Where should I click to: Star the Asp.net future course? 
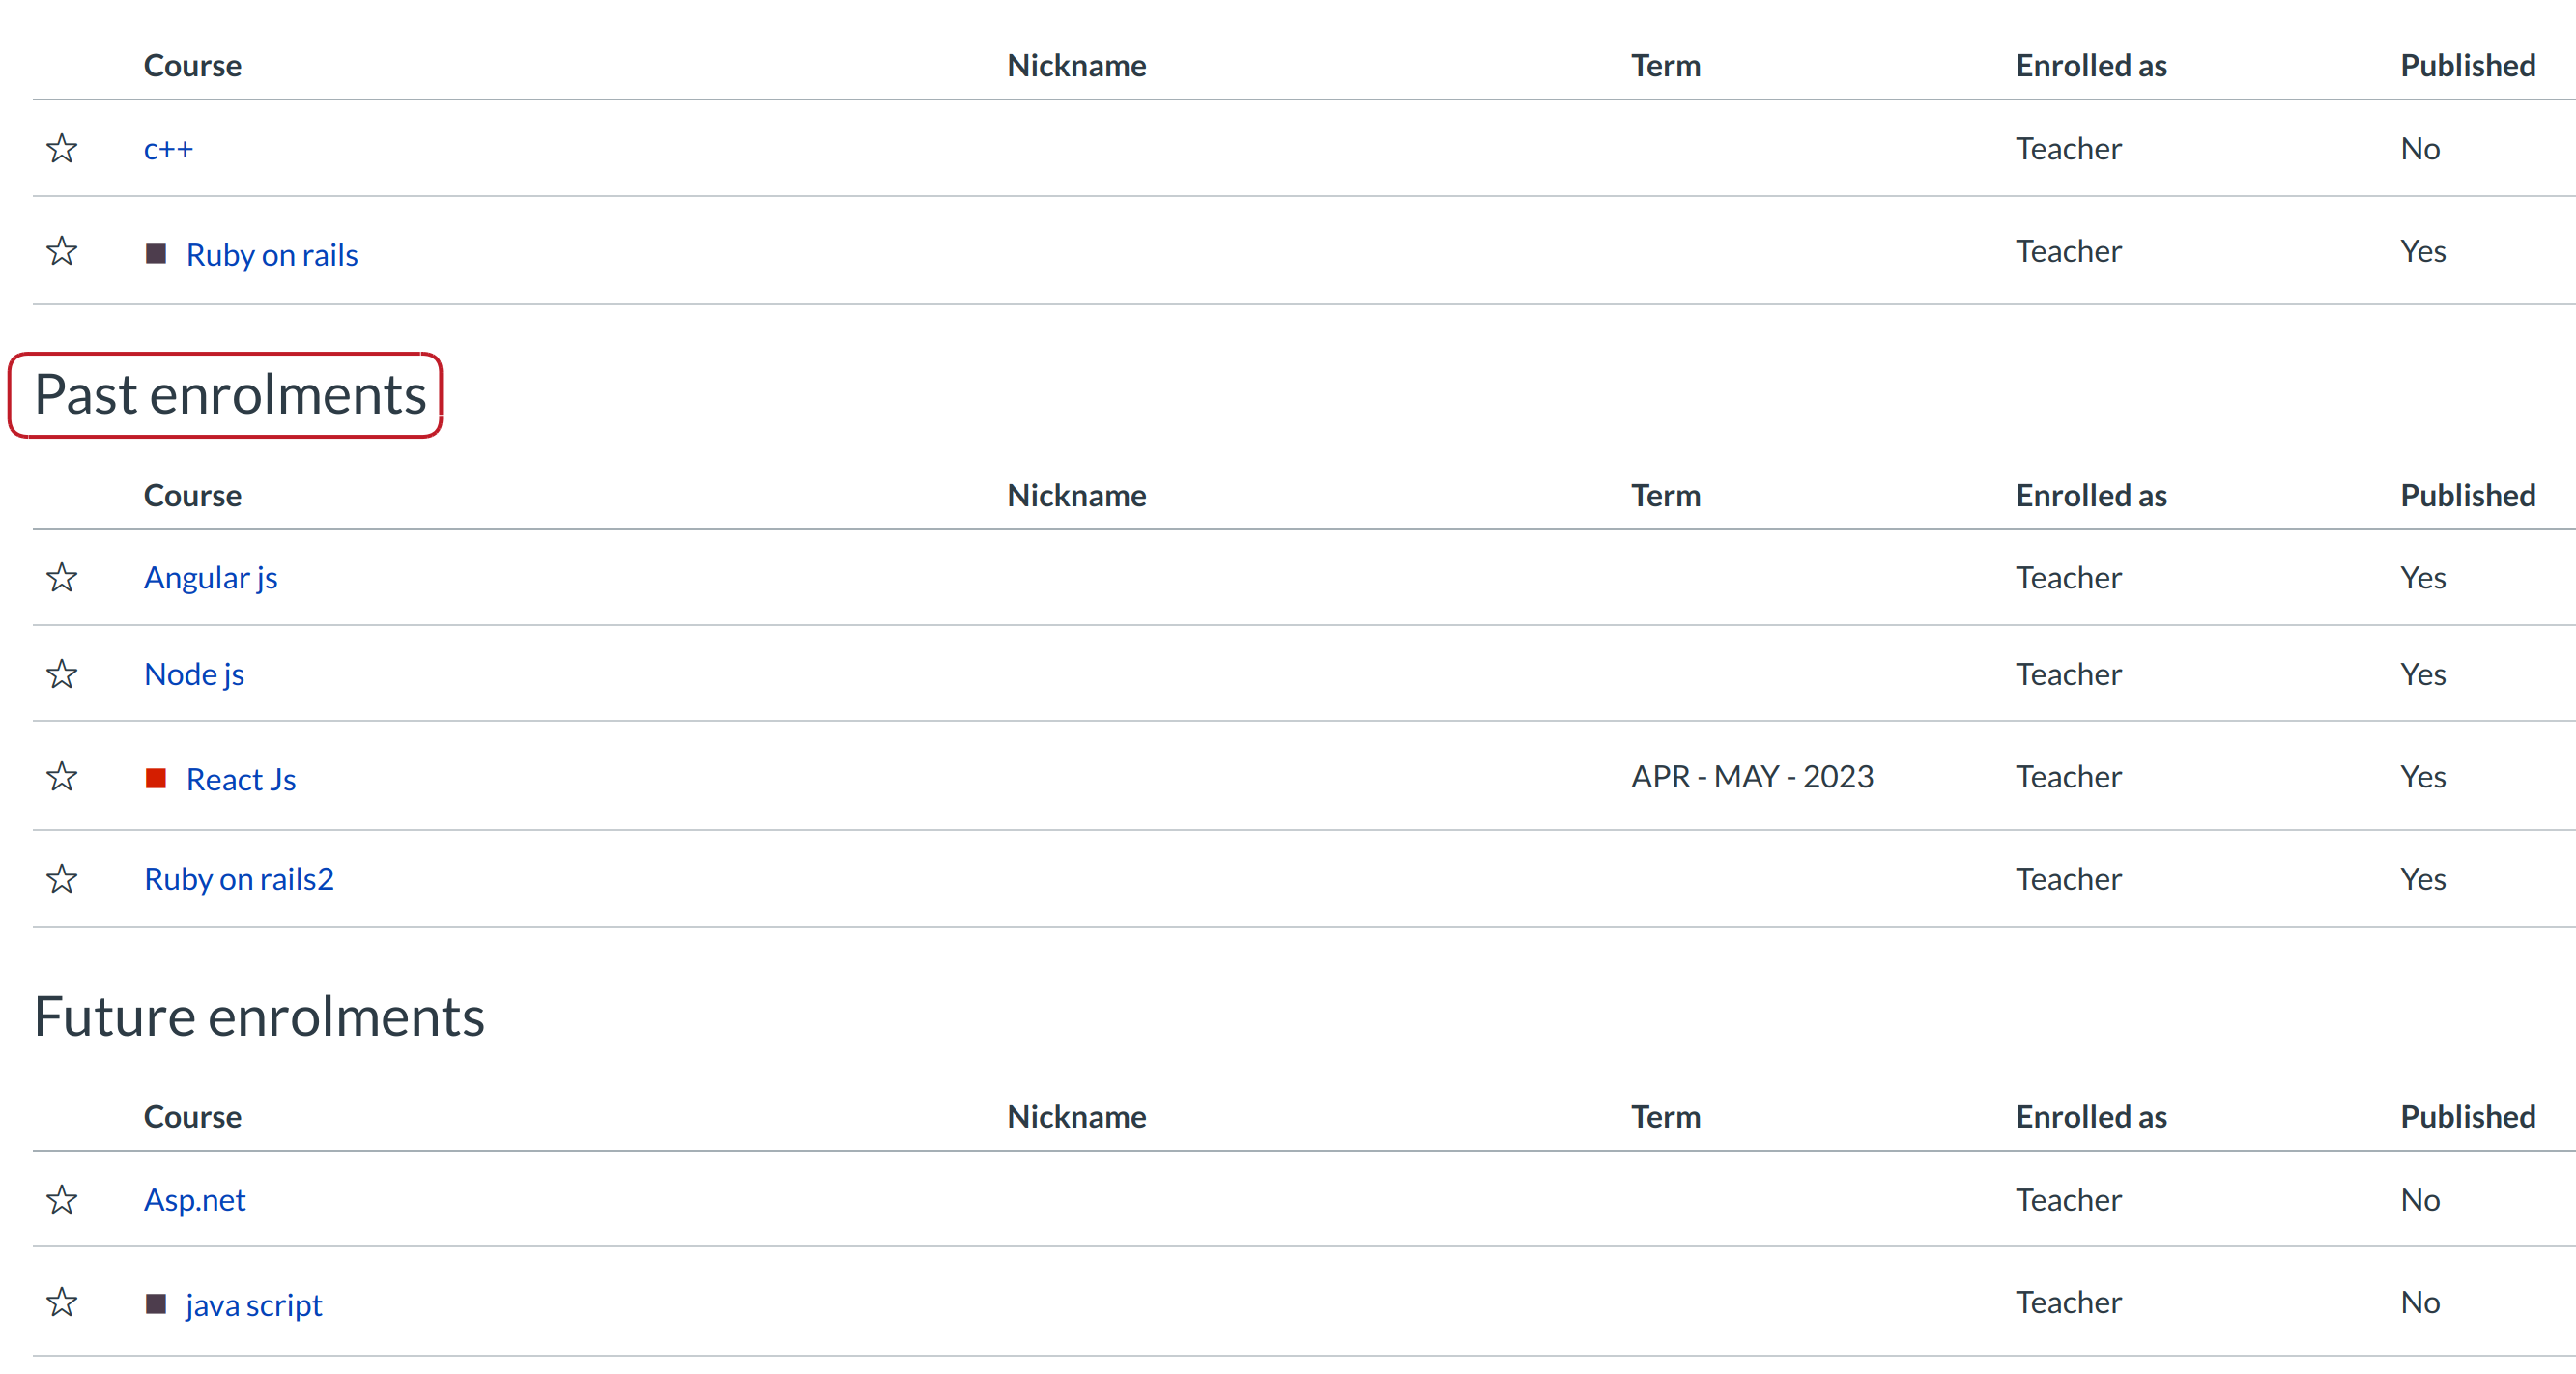point(62,1199)
